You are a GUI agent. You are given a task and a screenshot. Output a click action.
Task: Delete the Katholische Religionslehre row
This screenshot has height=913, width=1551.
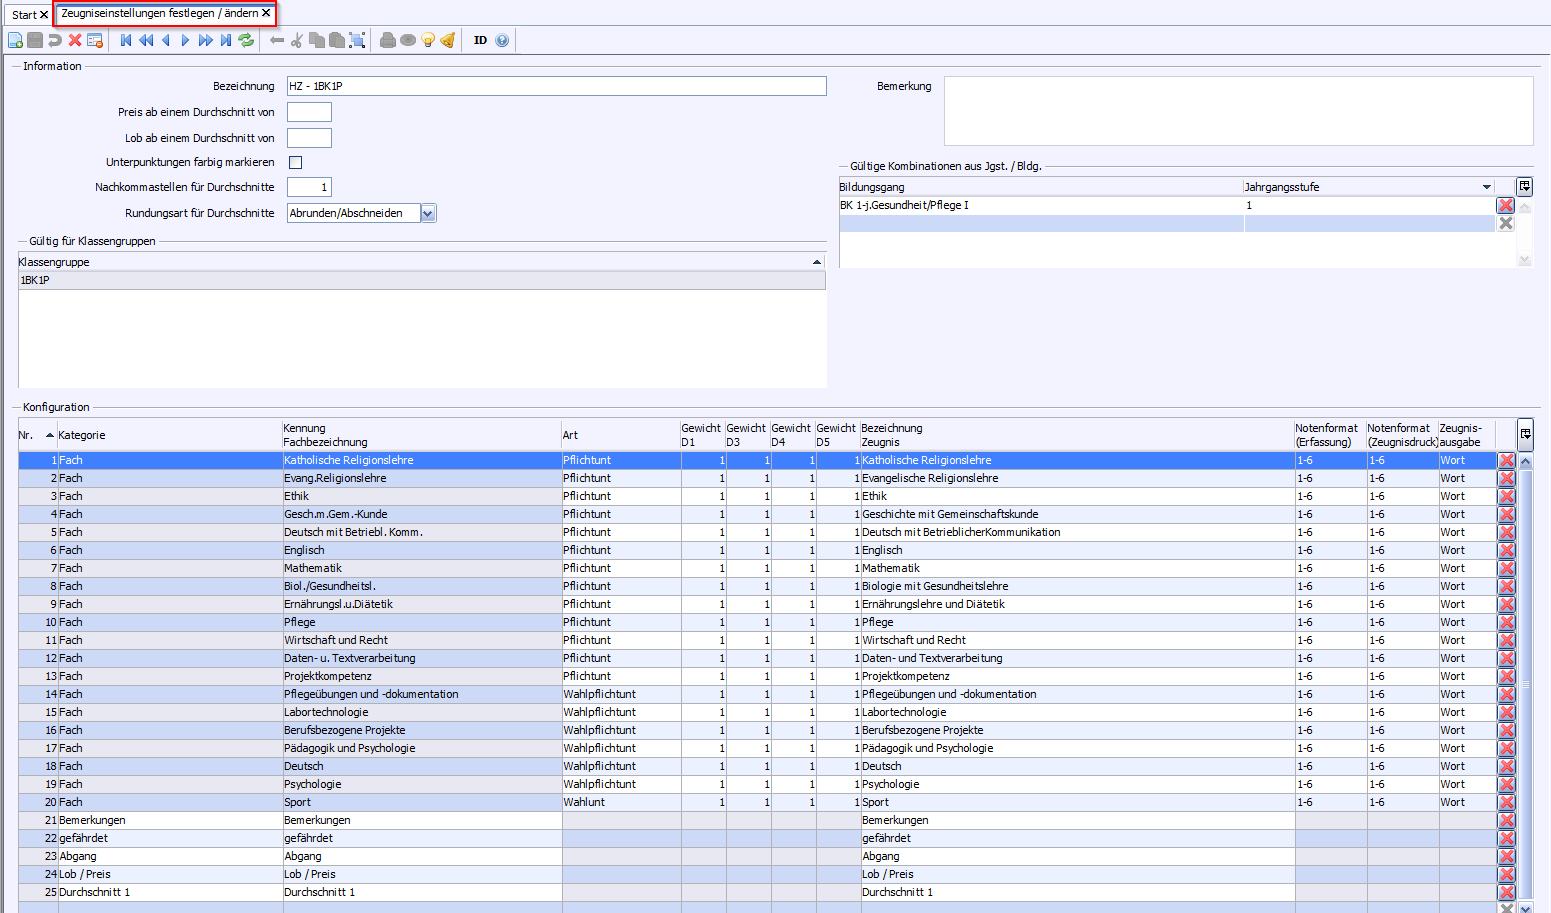(x=1505, y=461)
